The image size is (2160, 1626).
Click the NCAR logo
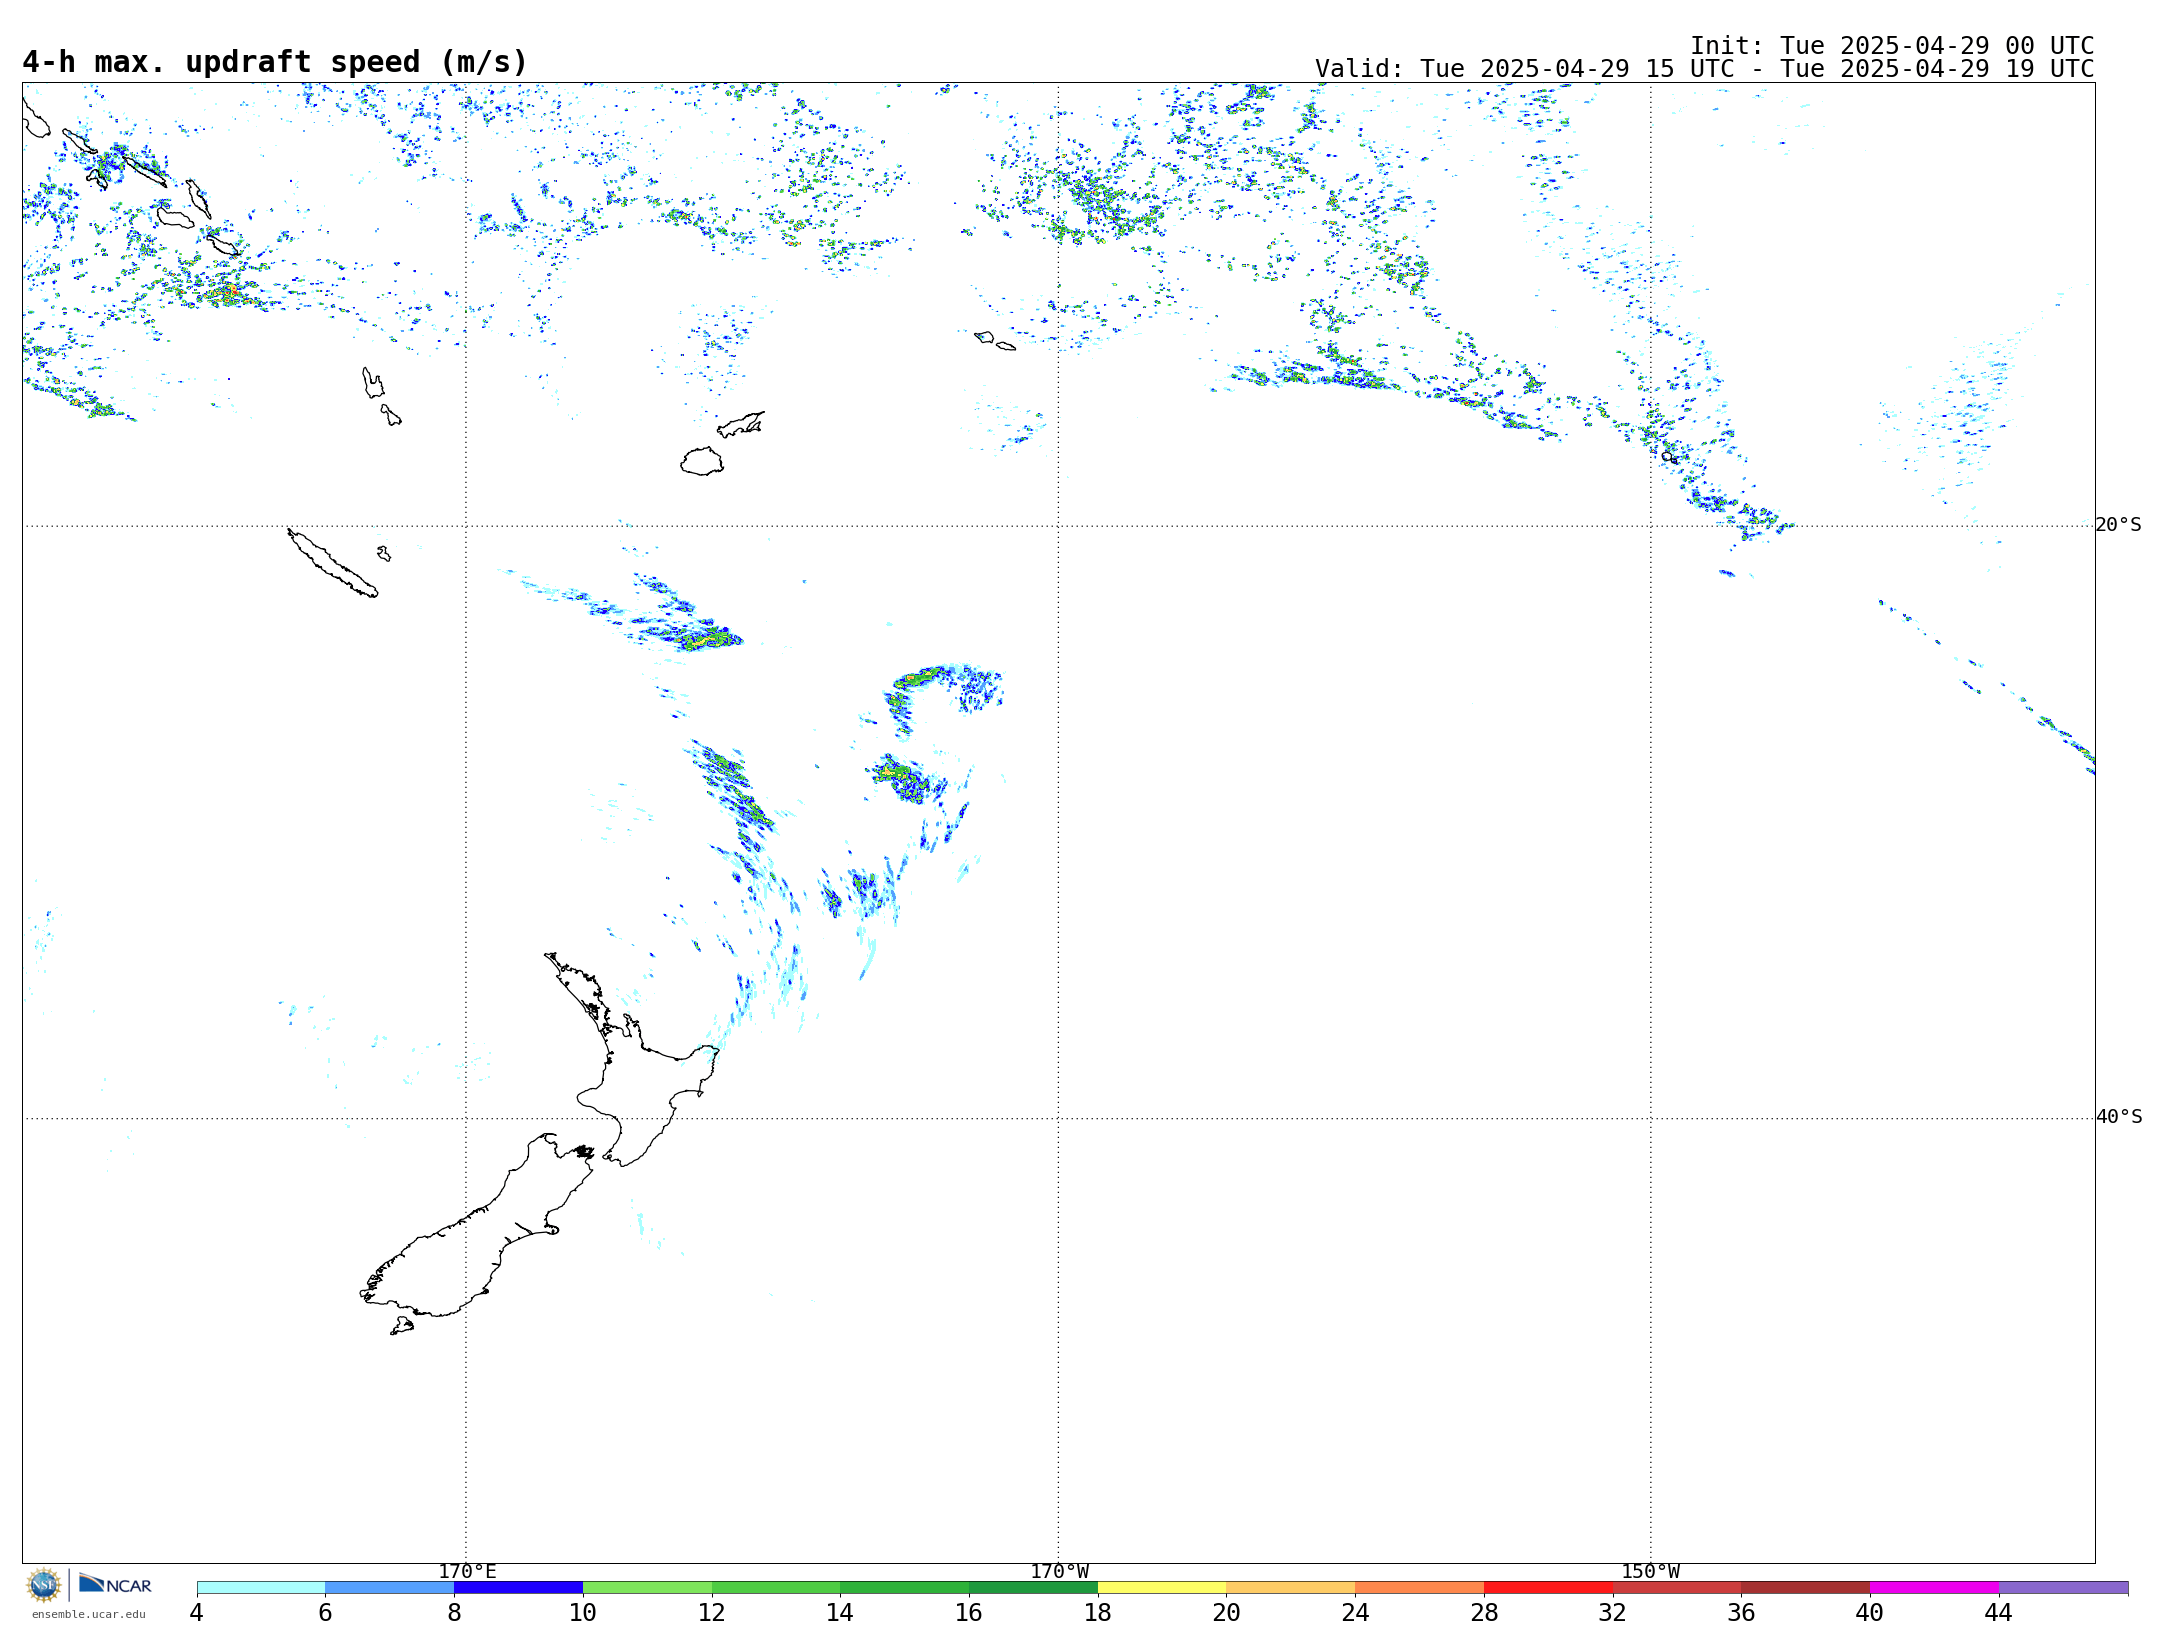115,1584
